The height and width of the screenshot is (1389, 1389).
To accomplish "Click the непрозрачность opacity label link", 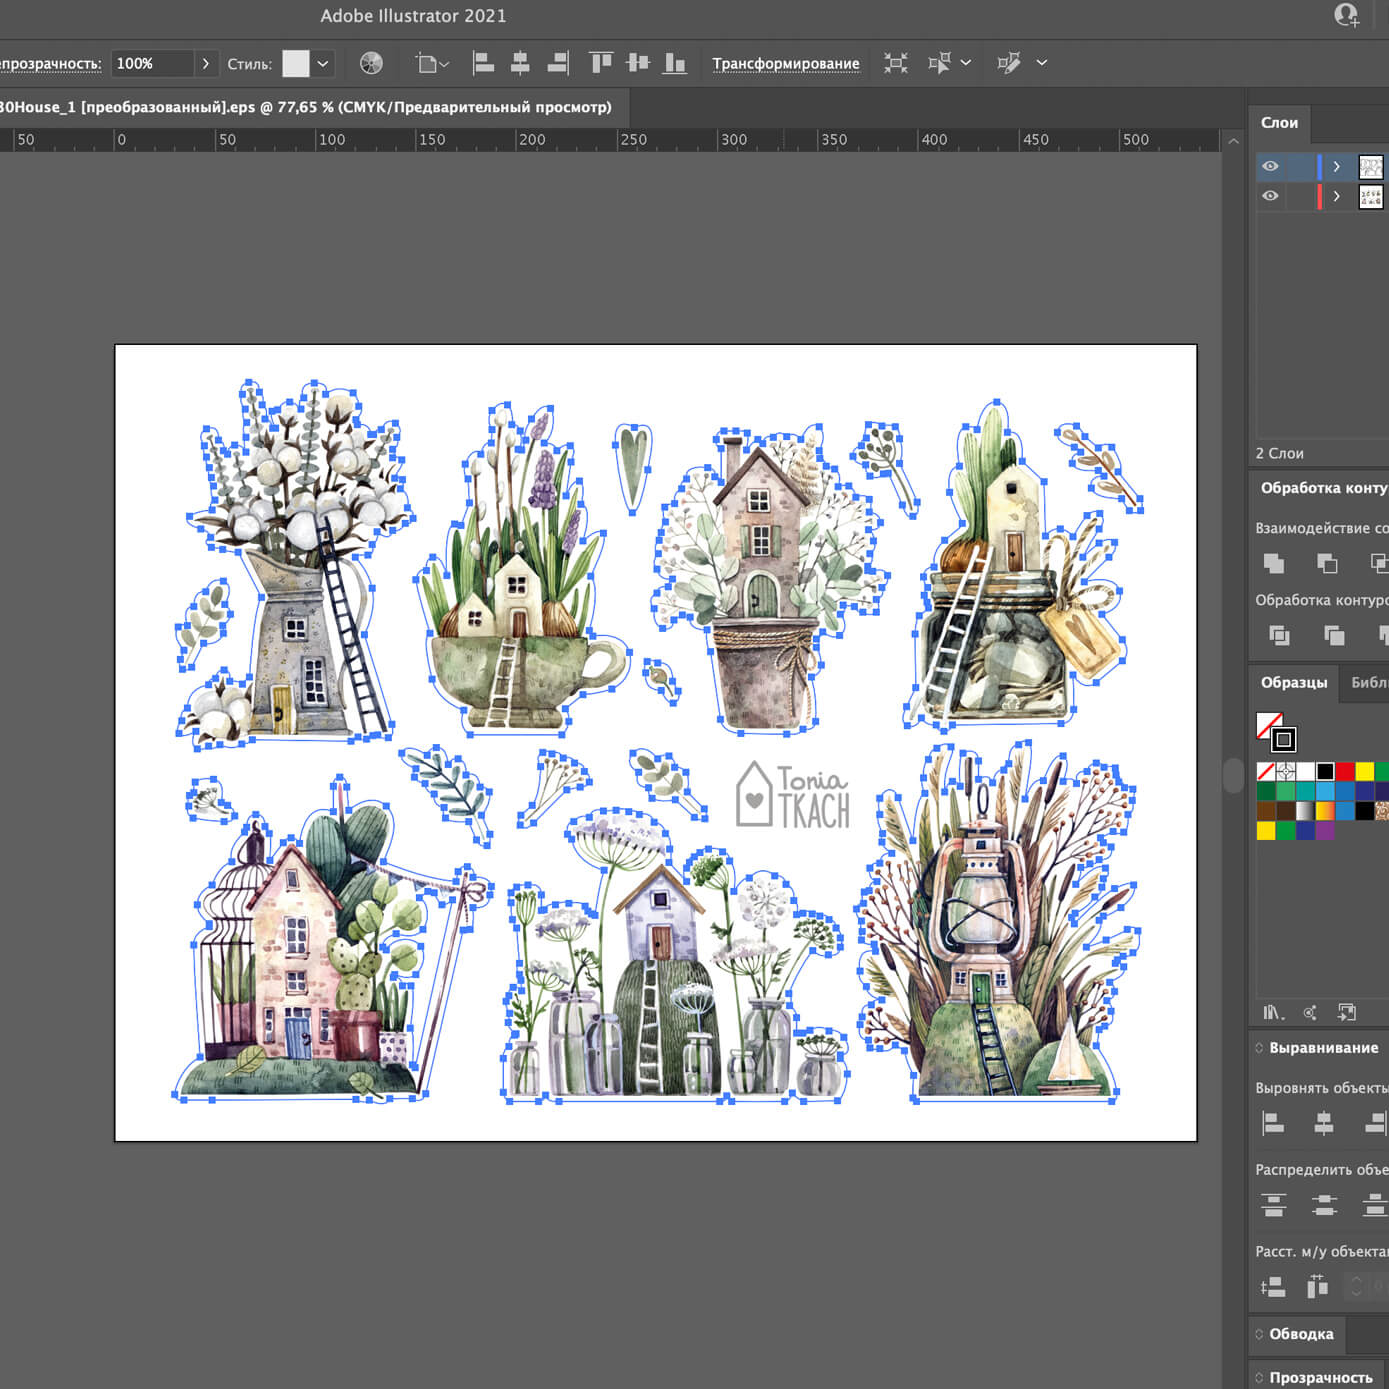I will [x=50, y=63].
